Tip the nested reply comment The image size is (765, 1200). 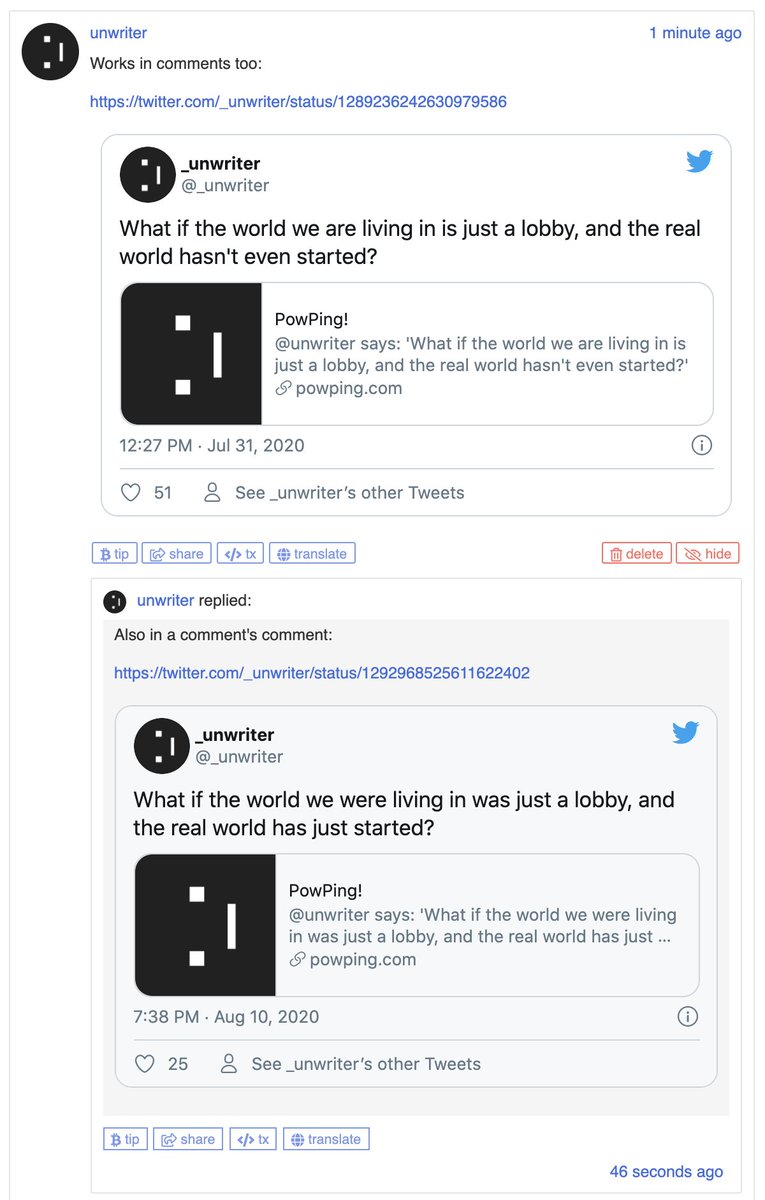pyautogui.click(x=126, y=1139)
